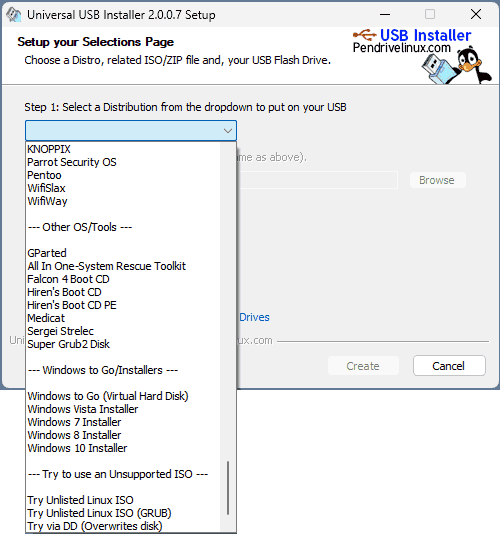Select GParted from Other OS/Tools

(47, 253)
